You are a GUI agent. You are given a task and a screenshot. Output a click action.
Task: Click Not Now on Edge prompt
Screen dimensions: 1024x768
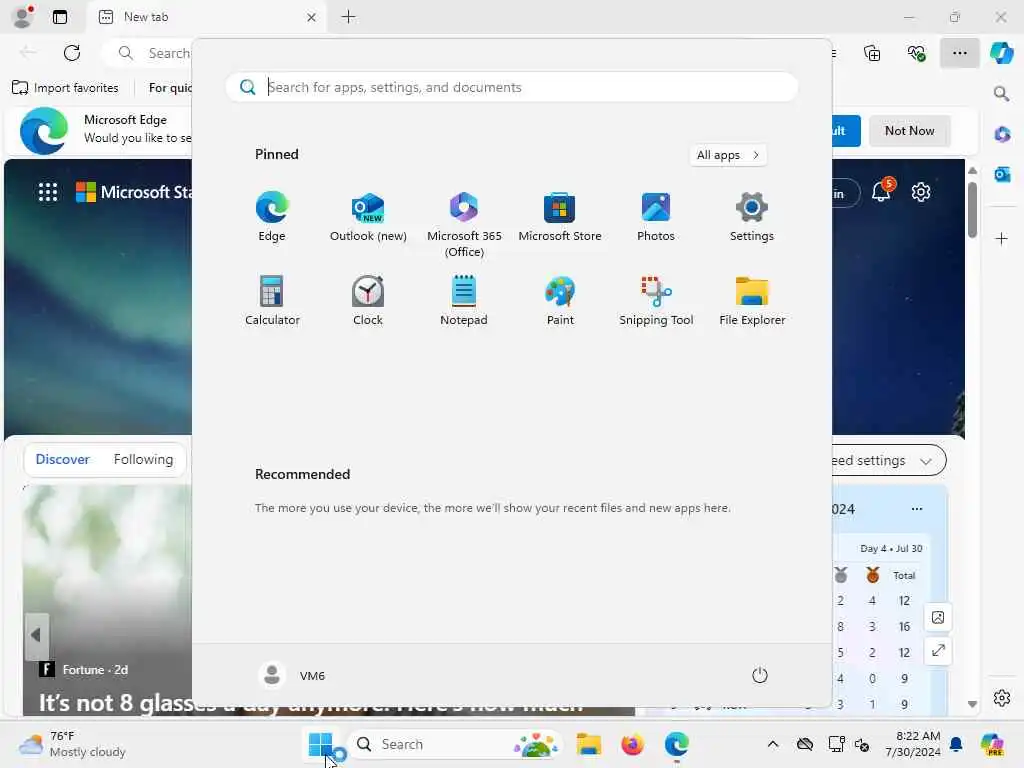909,131
